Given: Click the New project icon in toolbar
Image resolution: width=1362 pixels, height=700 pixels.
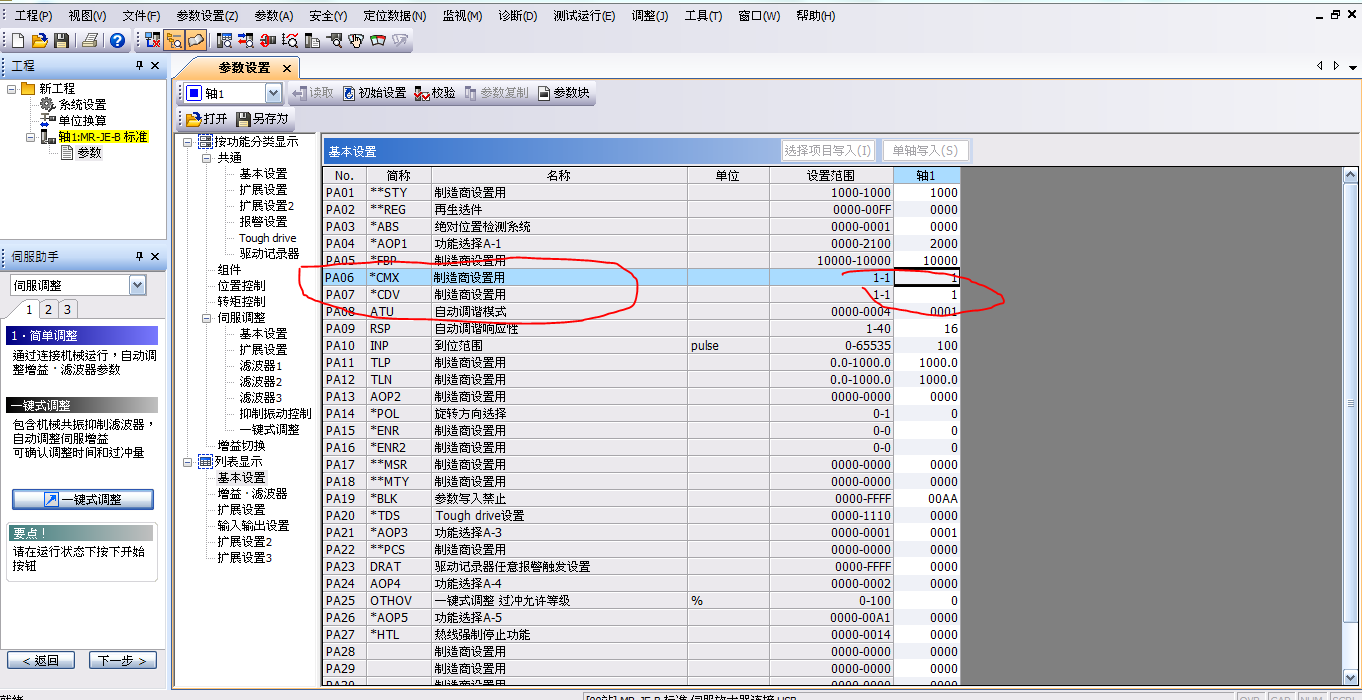Looking at the screenshot, I should [x=18, y=41].
